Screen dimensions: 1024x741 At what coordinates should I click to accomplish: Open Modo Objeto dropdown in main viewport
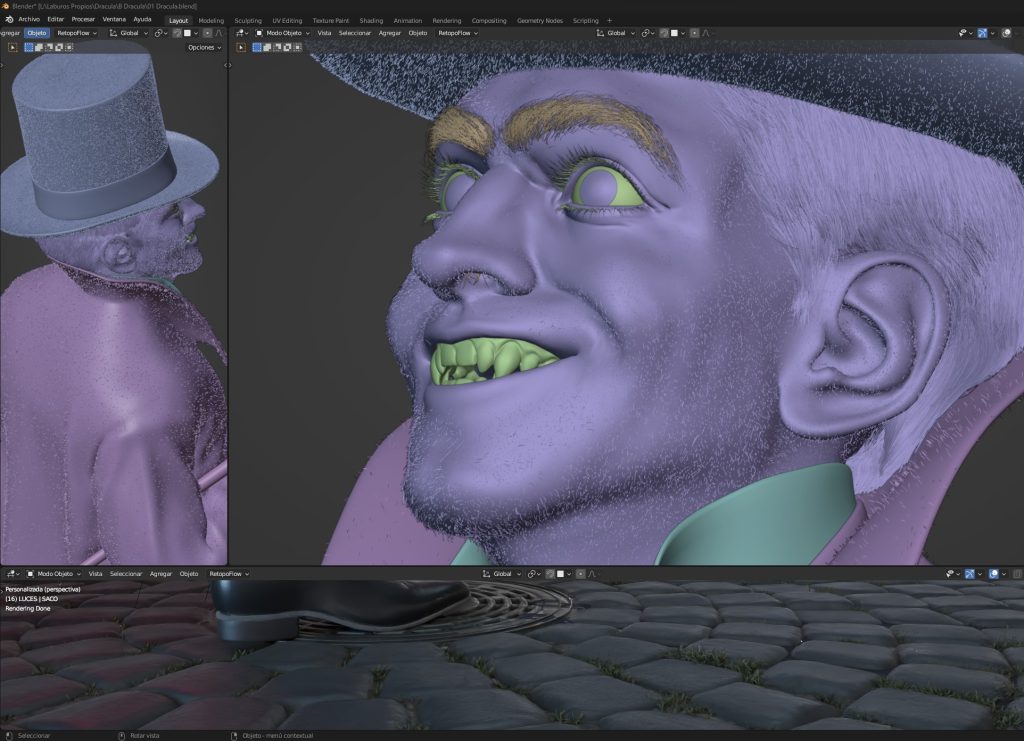tap(282, 33)
